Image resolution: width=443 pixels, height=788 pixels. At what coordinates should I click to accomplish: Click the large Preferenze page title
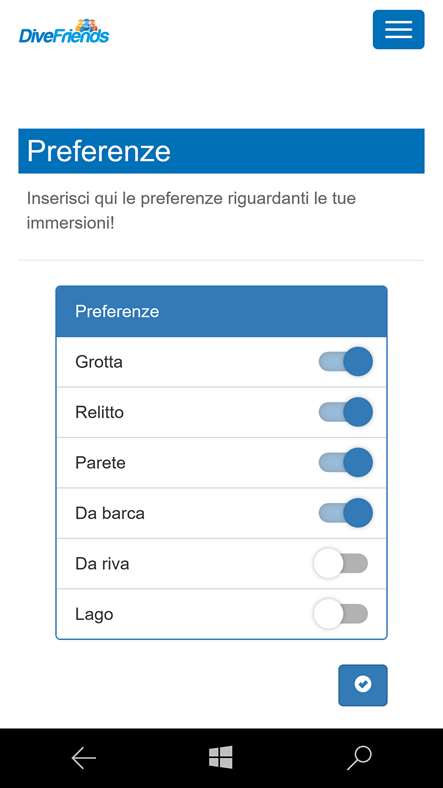[x=99, y=151]
